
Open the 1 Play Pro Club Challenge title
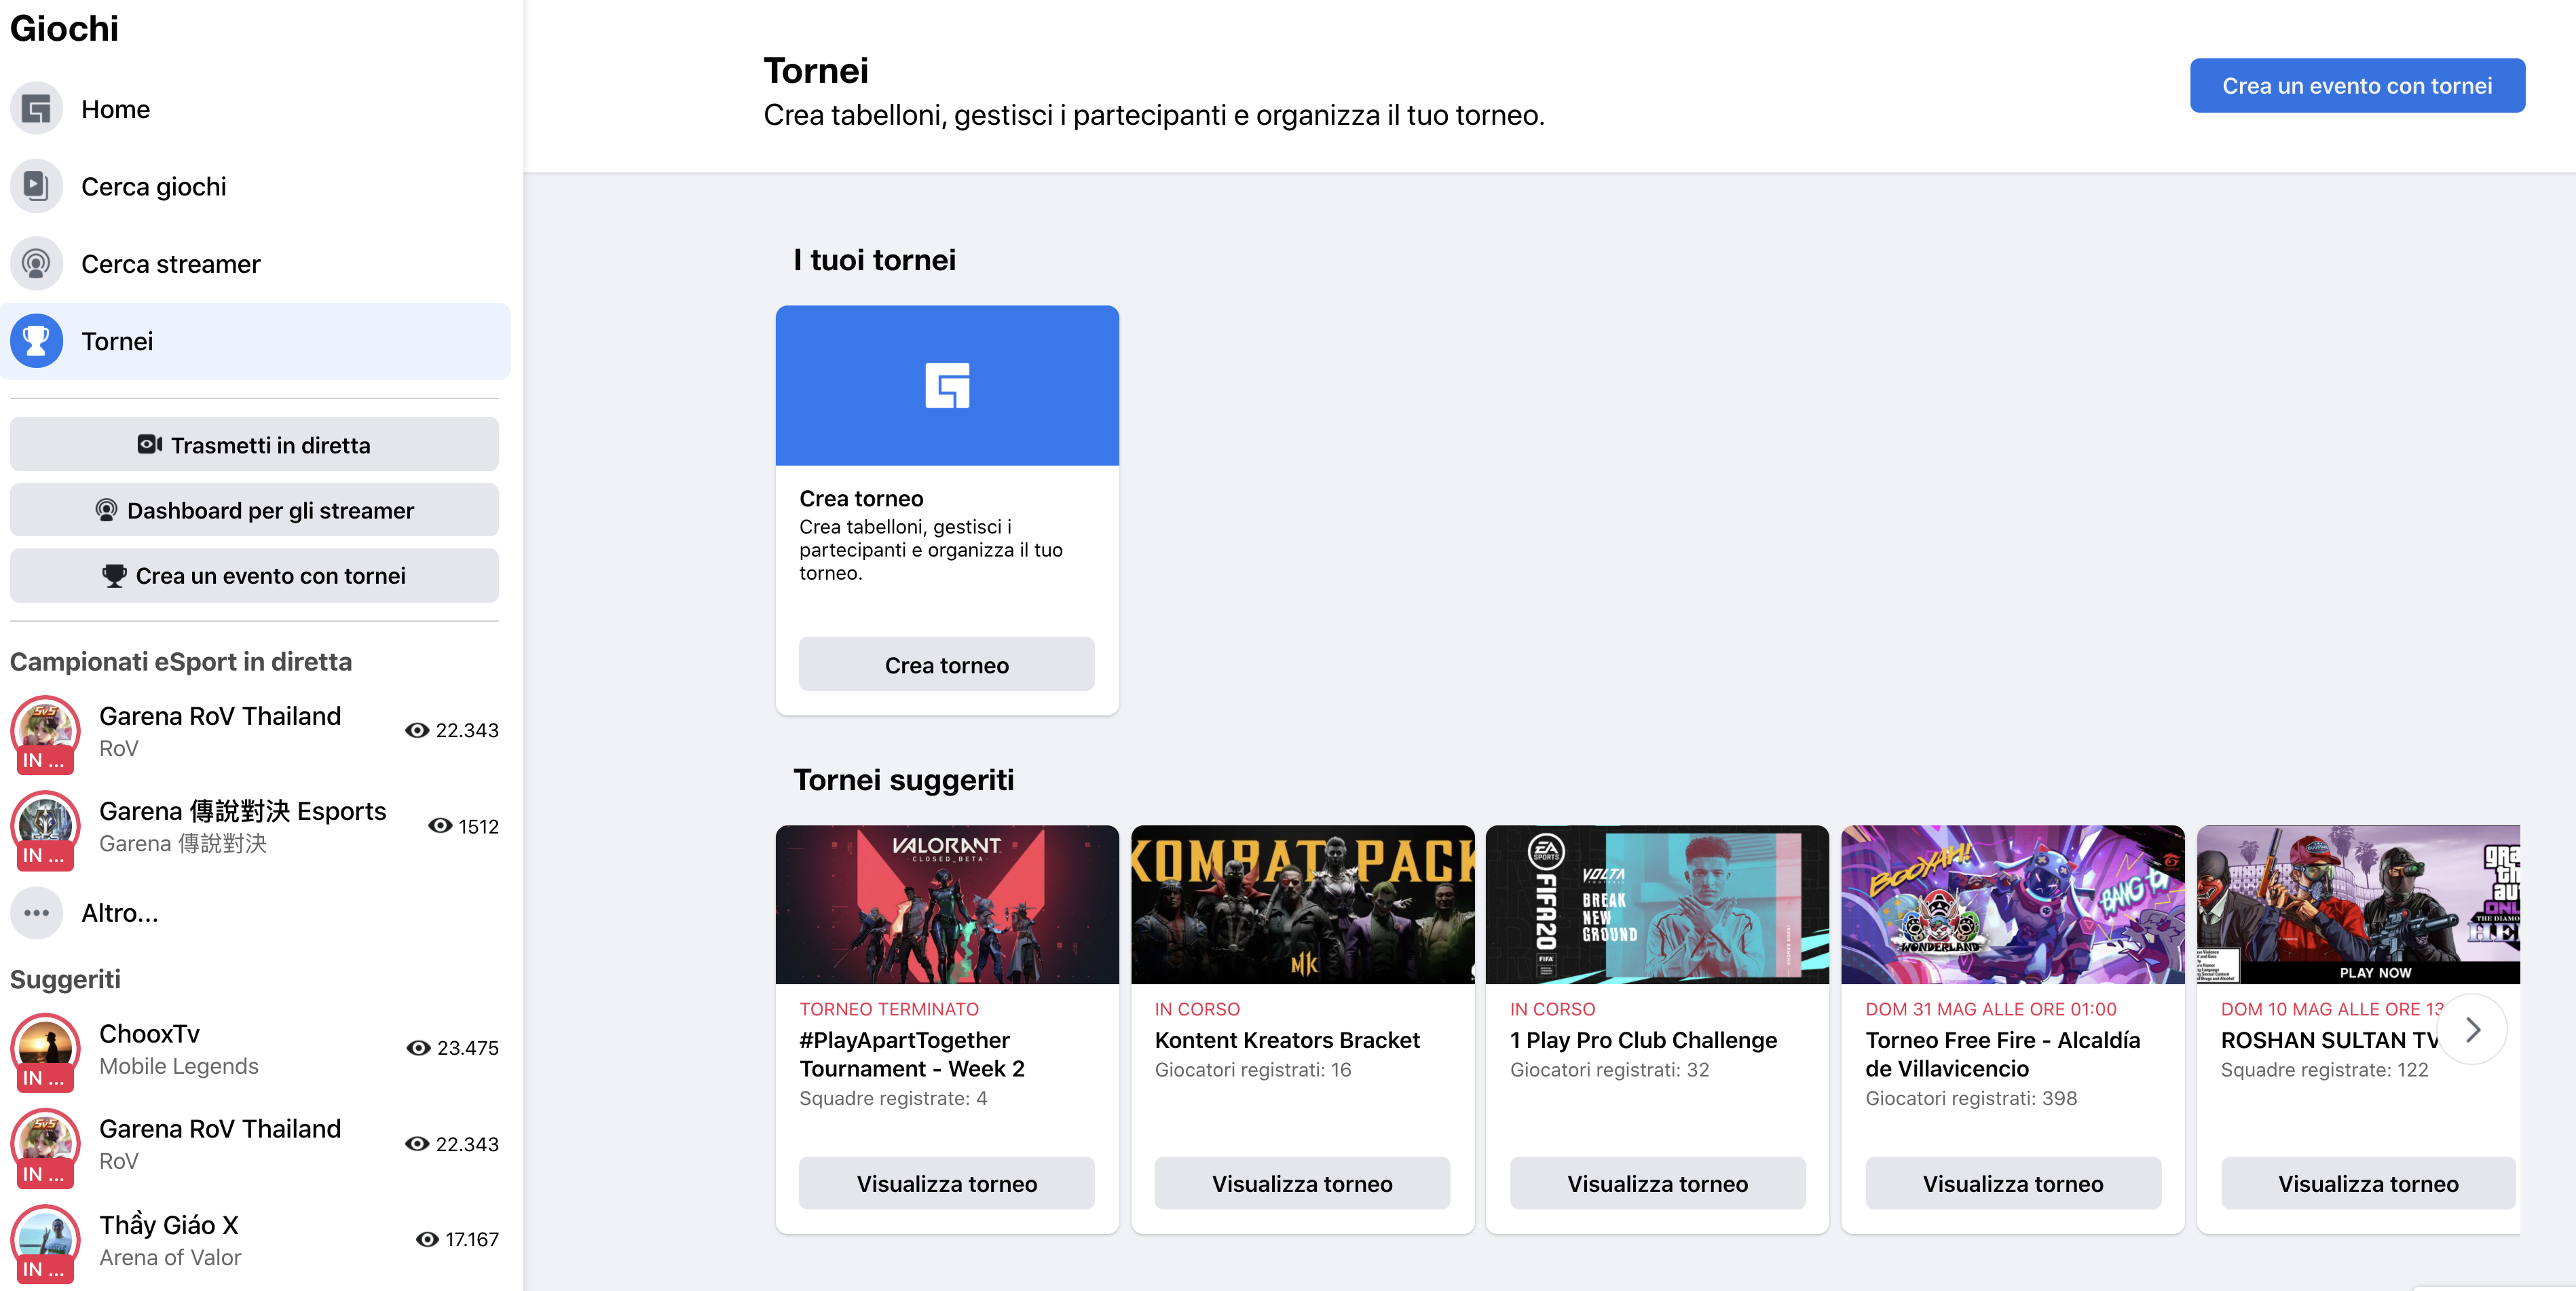pyautogui.click(x=1643, y=1040)
